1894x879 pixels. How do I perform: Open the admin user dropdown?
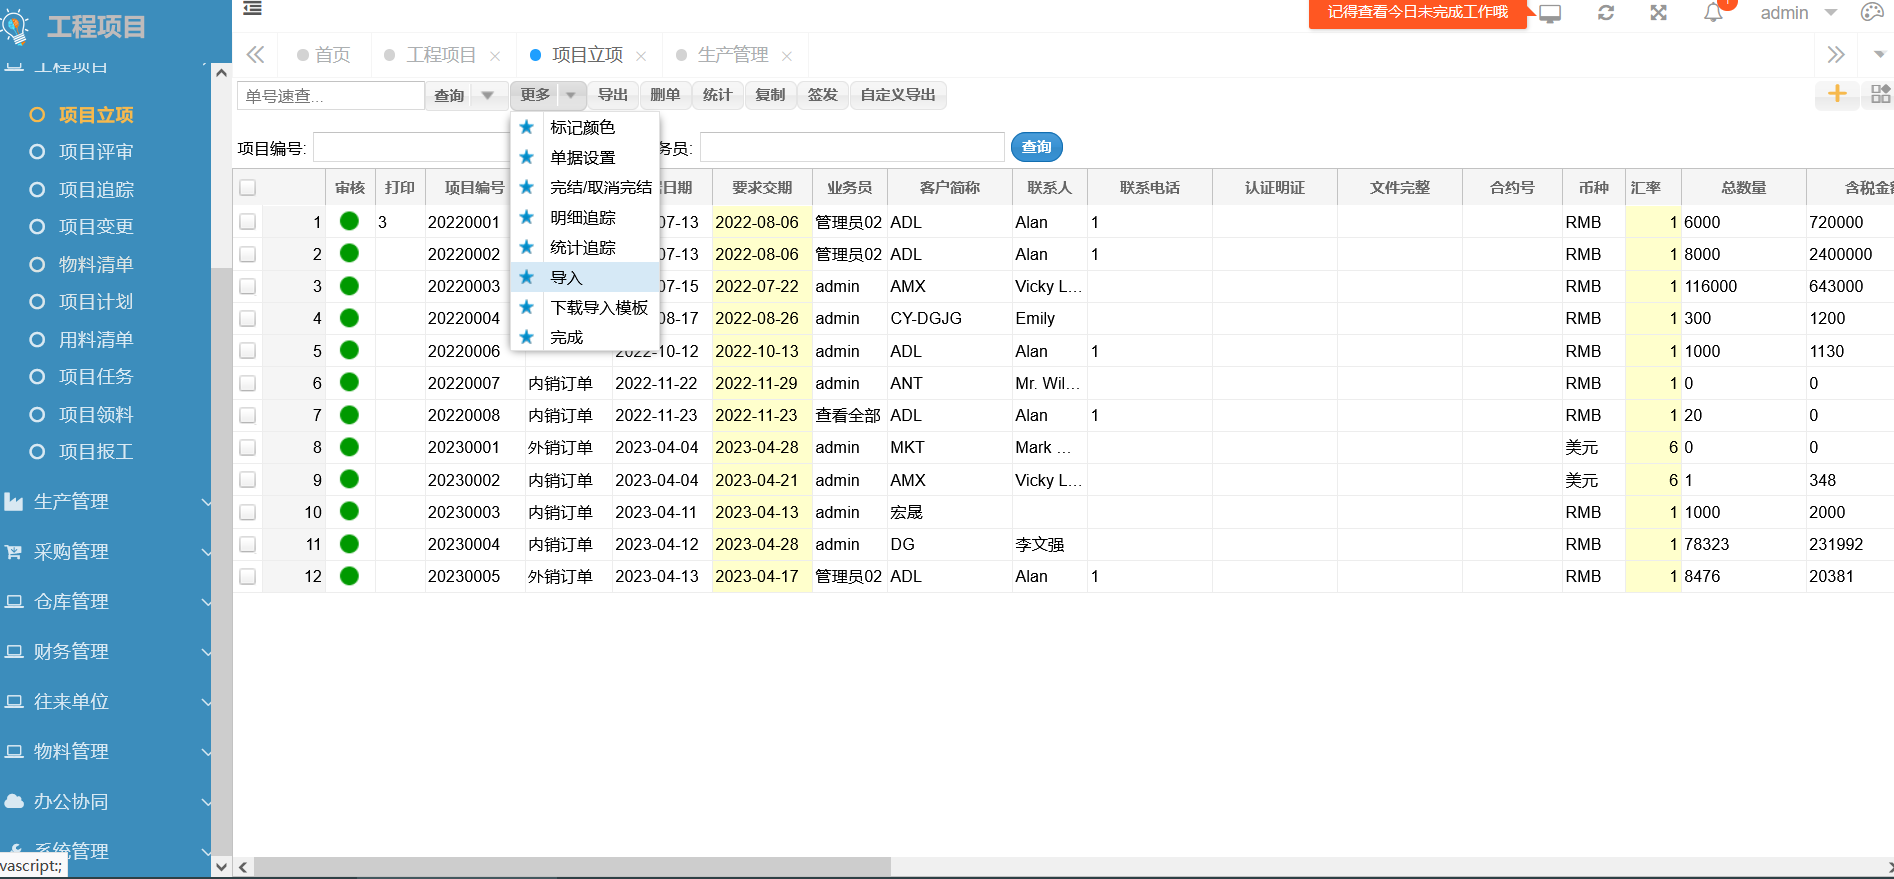1798,13
